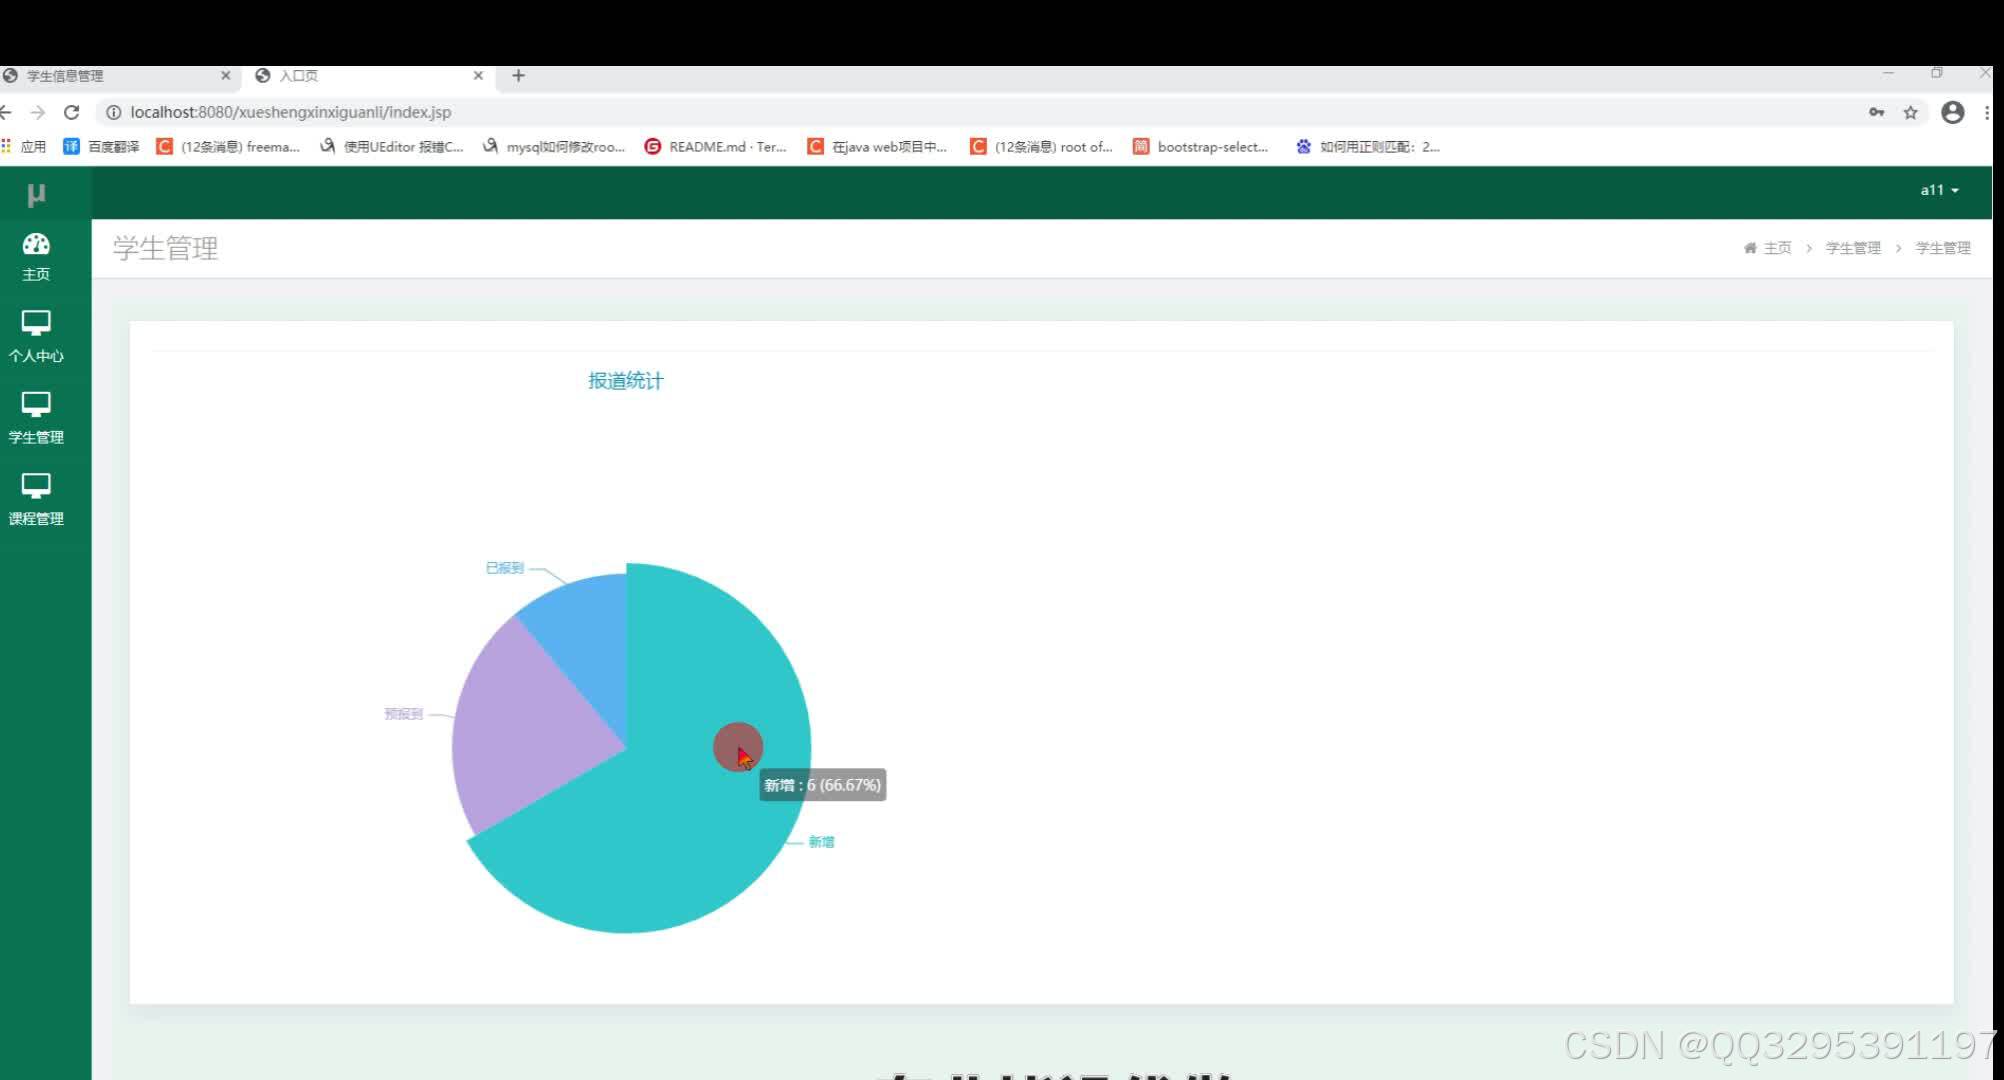This screenshot has height=1080, width=2004.
Task: Click the middle 学生管理 breadcrumb link
Action: [x=1853, y=248]
